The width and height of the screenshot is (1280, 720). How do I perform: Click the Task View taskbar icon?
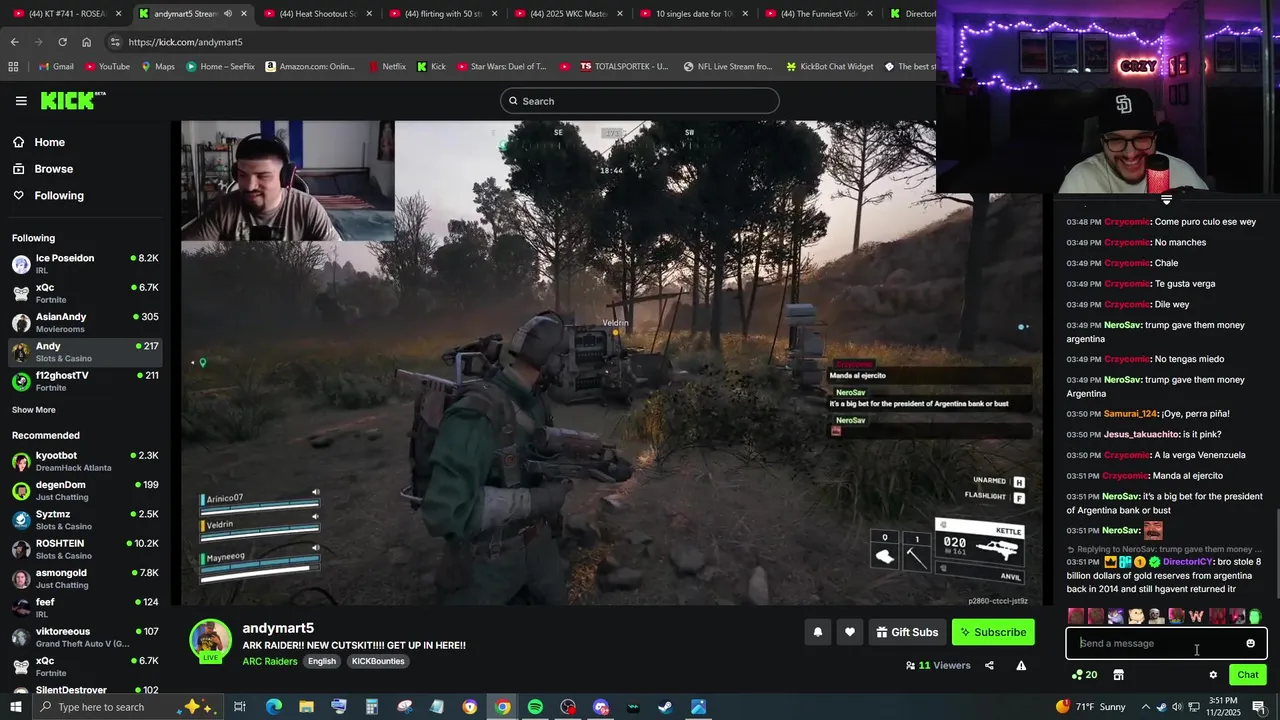(240, 707)
